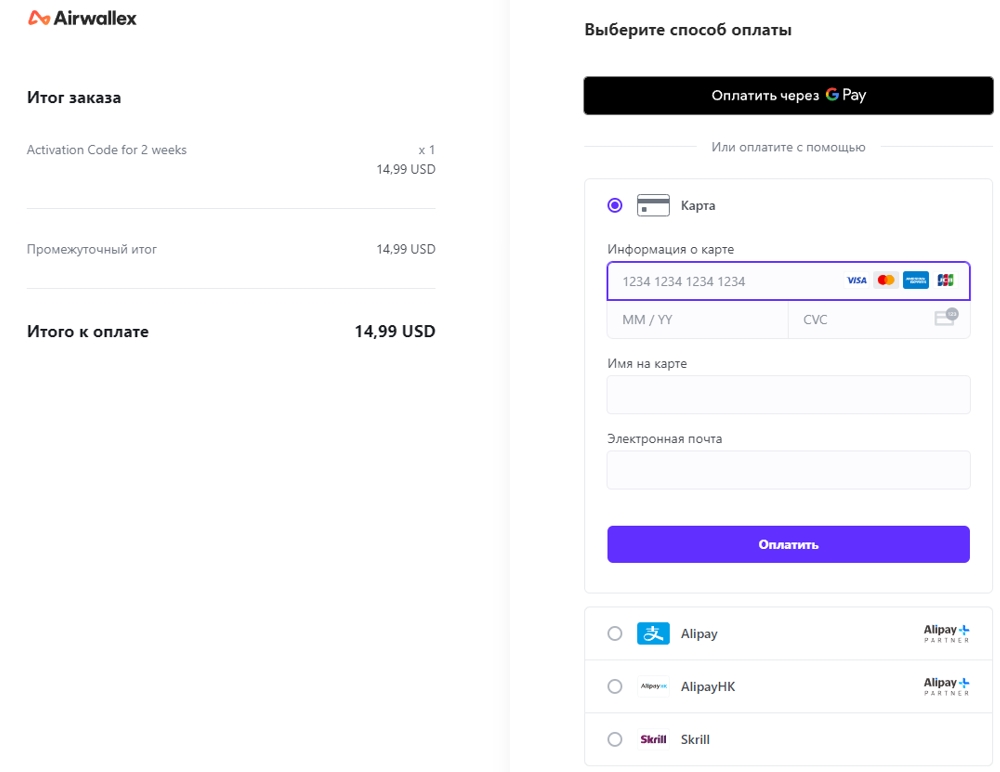Focus the CVC input field
The width and height of the screenshot is (1000, 772).
click(879, 320)
